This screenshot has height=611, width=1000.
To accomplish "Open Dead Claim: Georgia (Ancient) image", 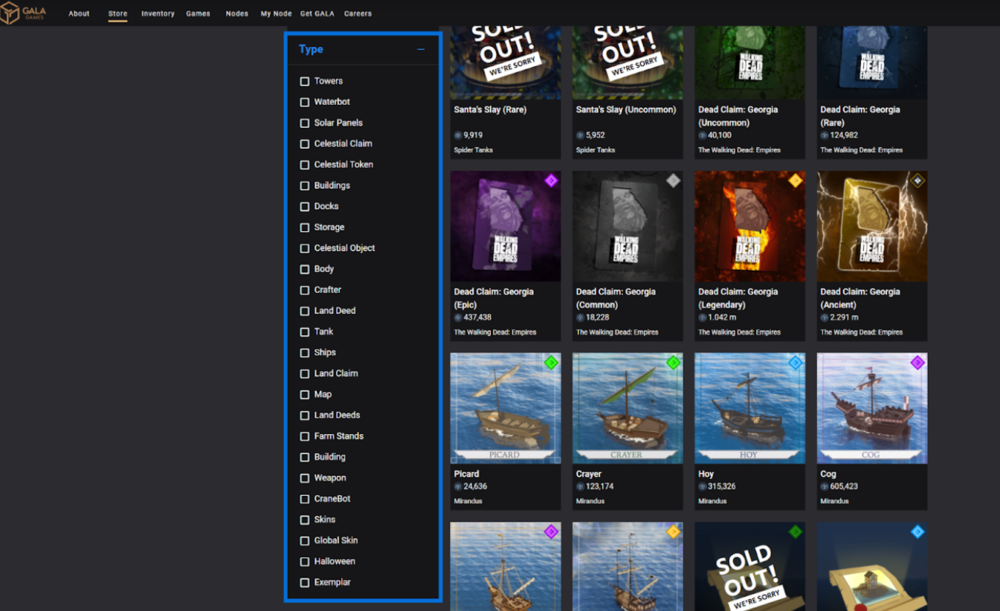I will point(872,226).
